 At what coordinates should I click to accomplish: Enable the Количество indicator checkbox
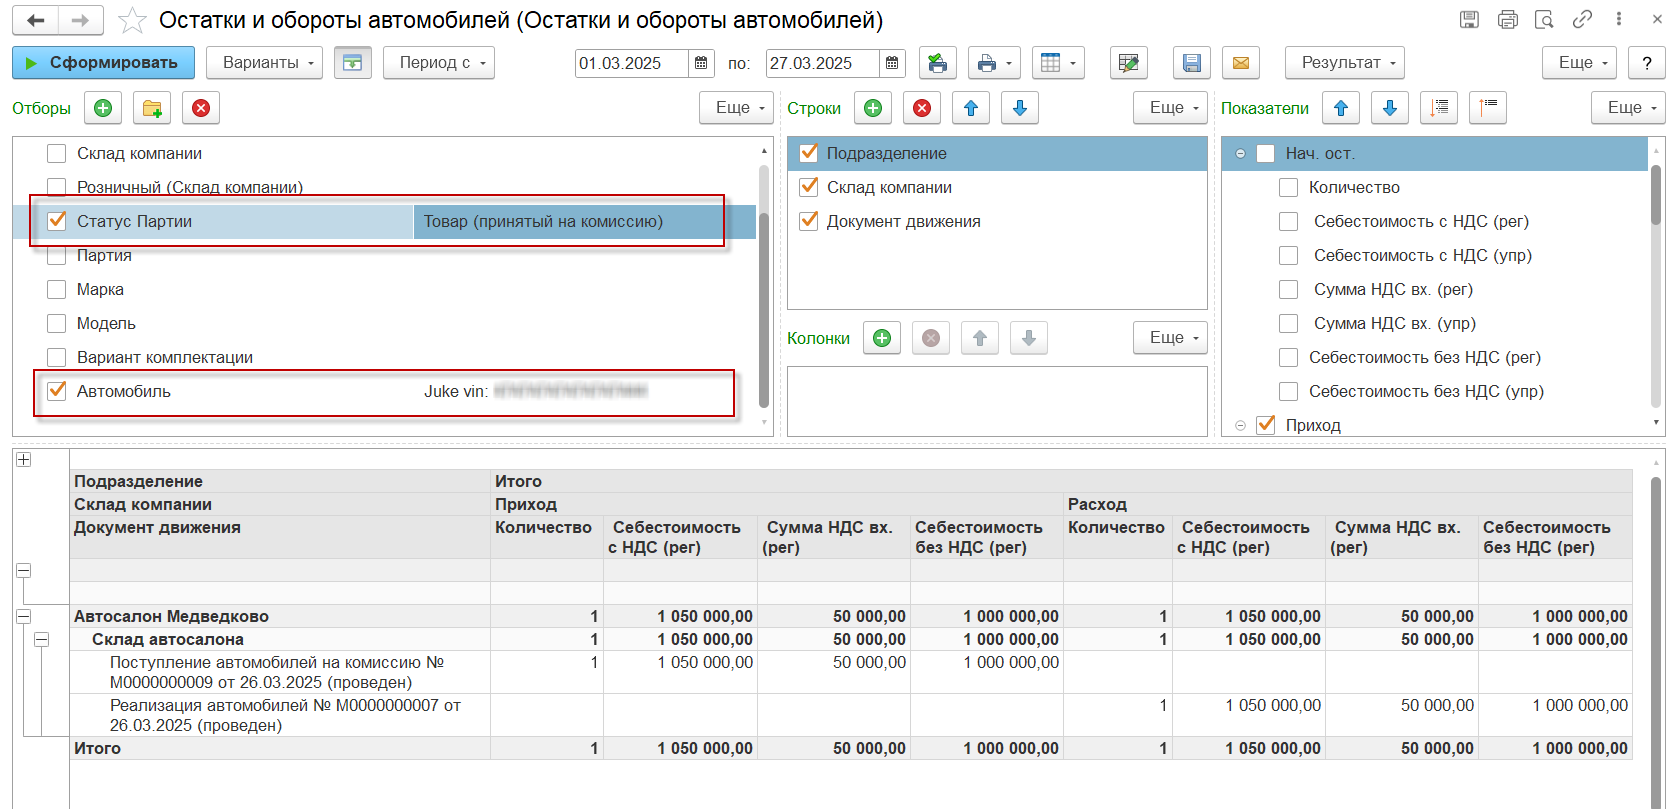click(x=1289, y=187)
